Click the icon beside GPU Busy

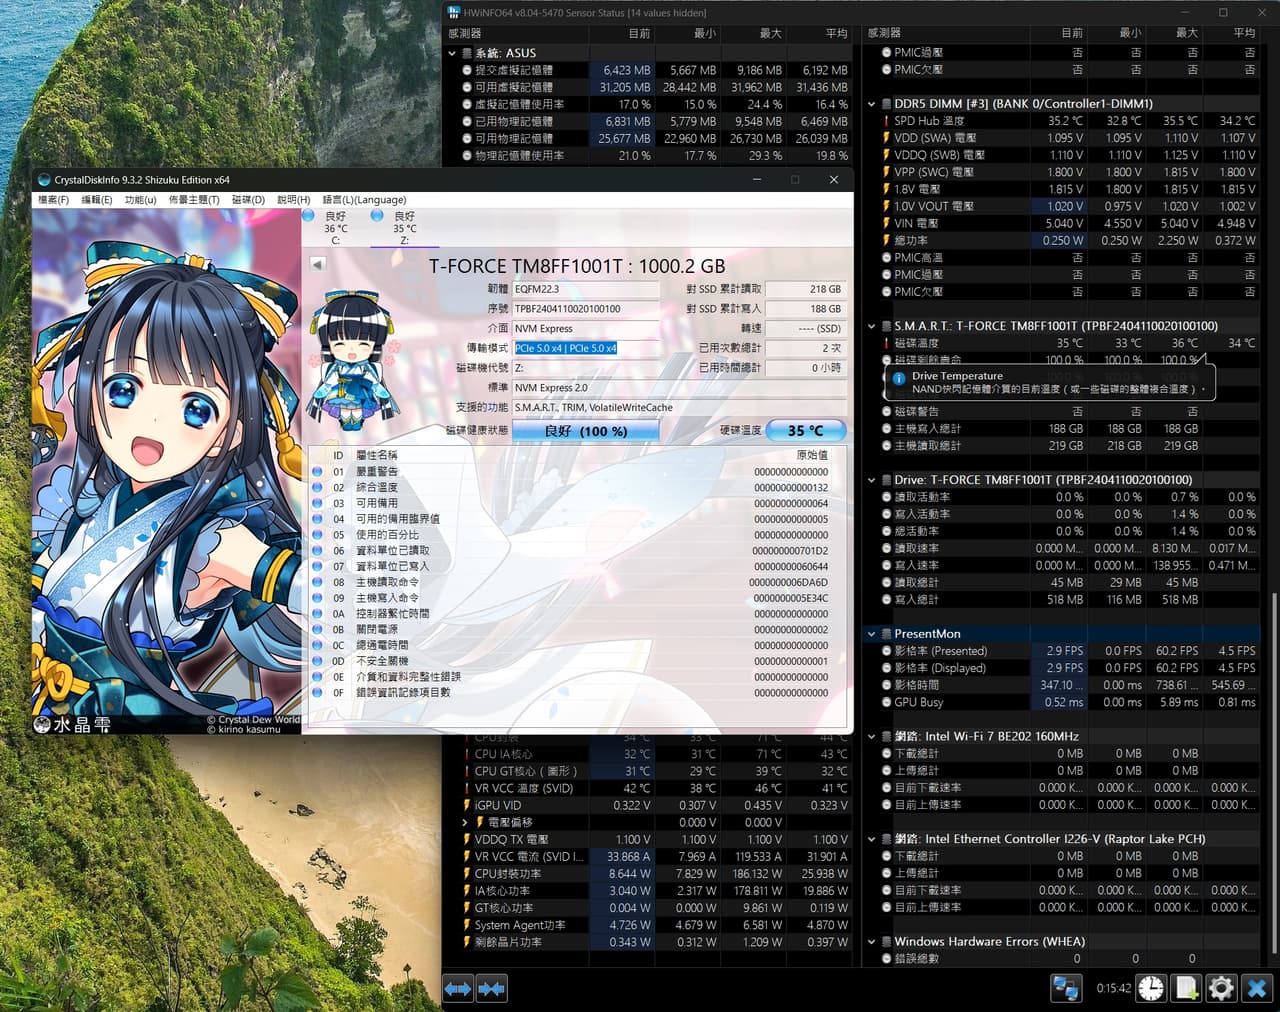pyautogui.click(x=886, y=702)
